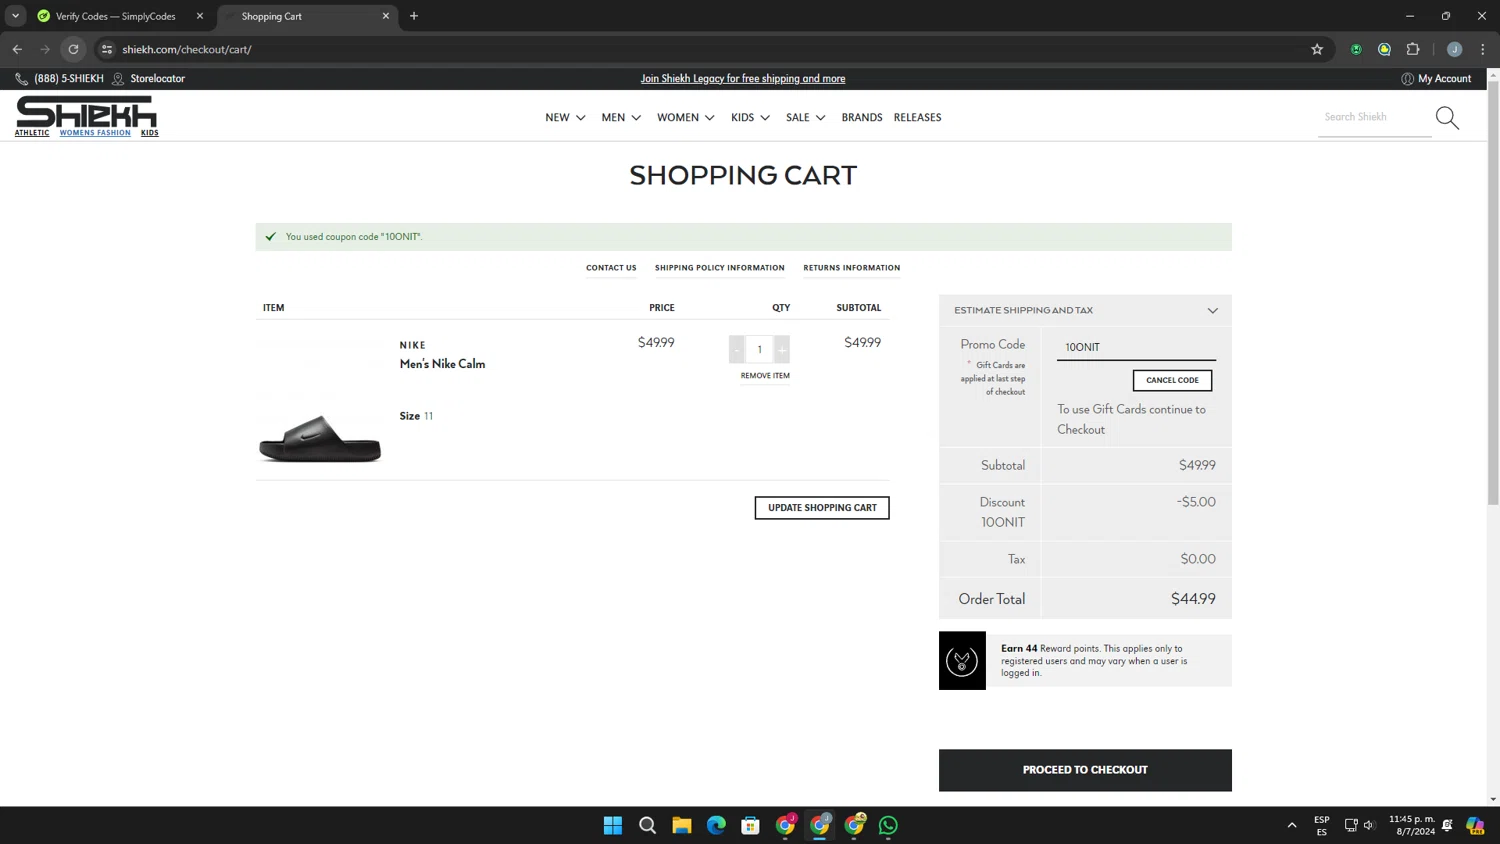
Task: Click the Shiekh logo
Action: (86, 111)
